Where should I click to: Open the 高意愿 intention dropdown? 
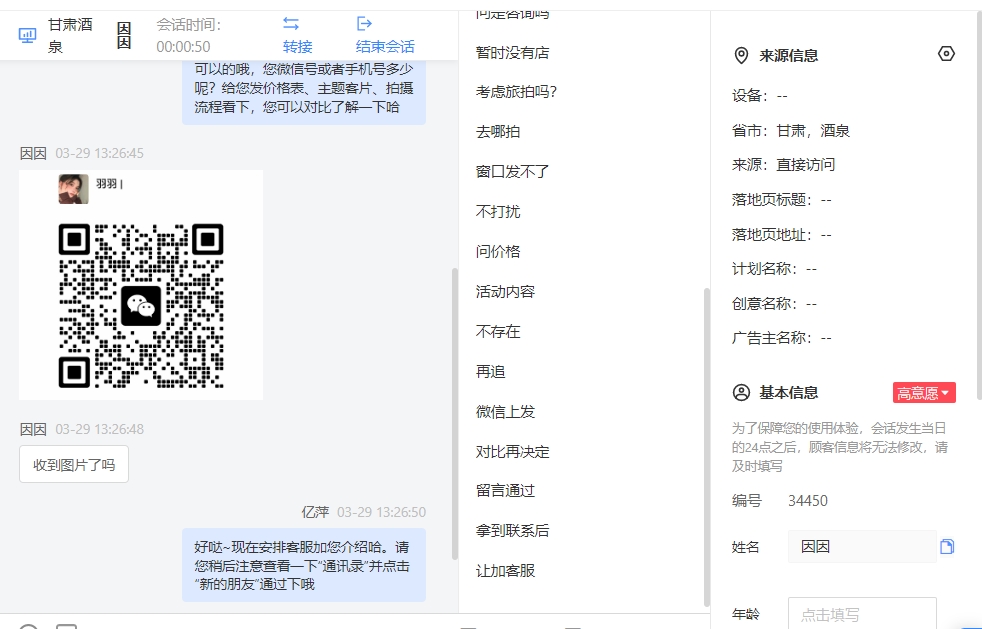[x=924, y=393]
